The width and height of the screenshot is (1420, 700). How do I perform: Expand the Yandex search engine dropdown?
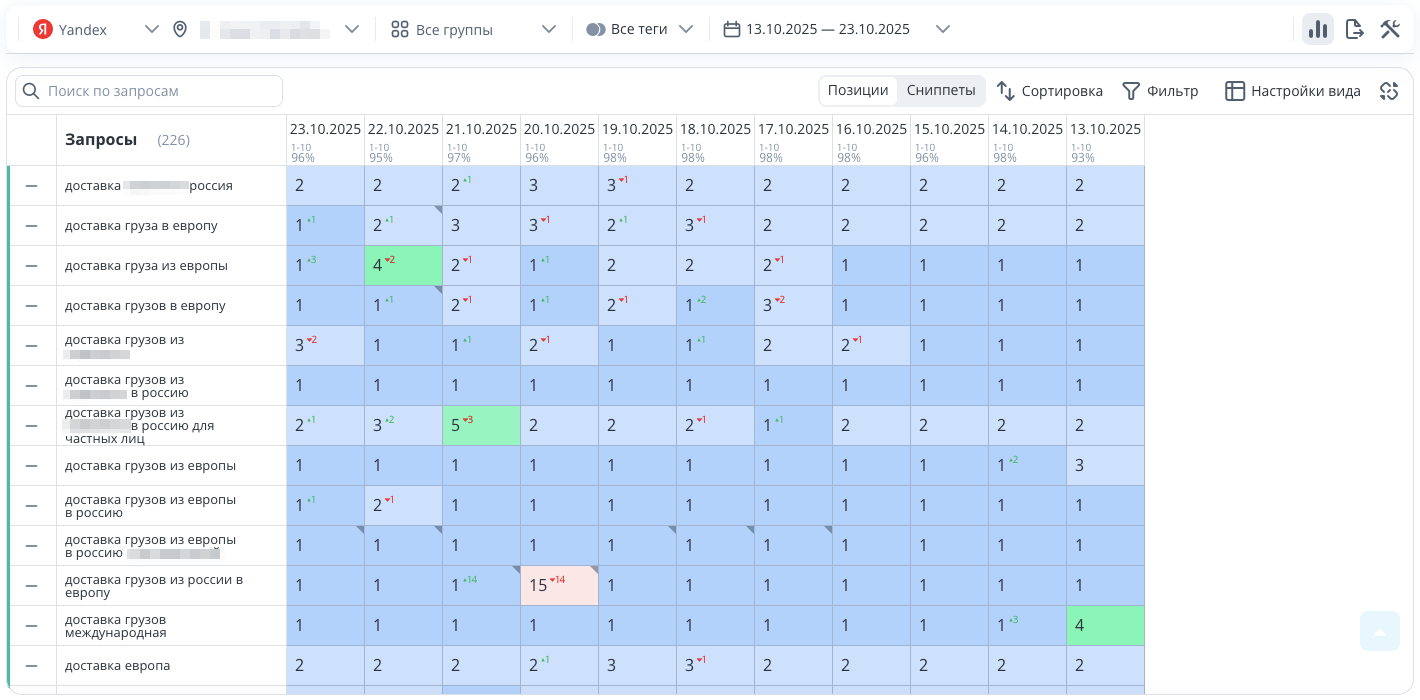151,29
